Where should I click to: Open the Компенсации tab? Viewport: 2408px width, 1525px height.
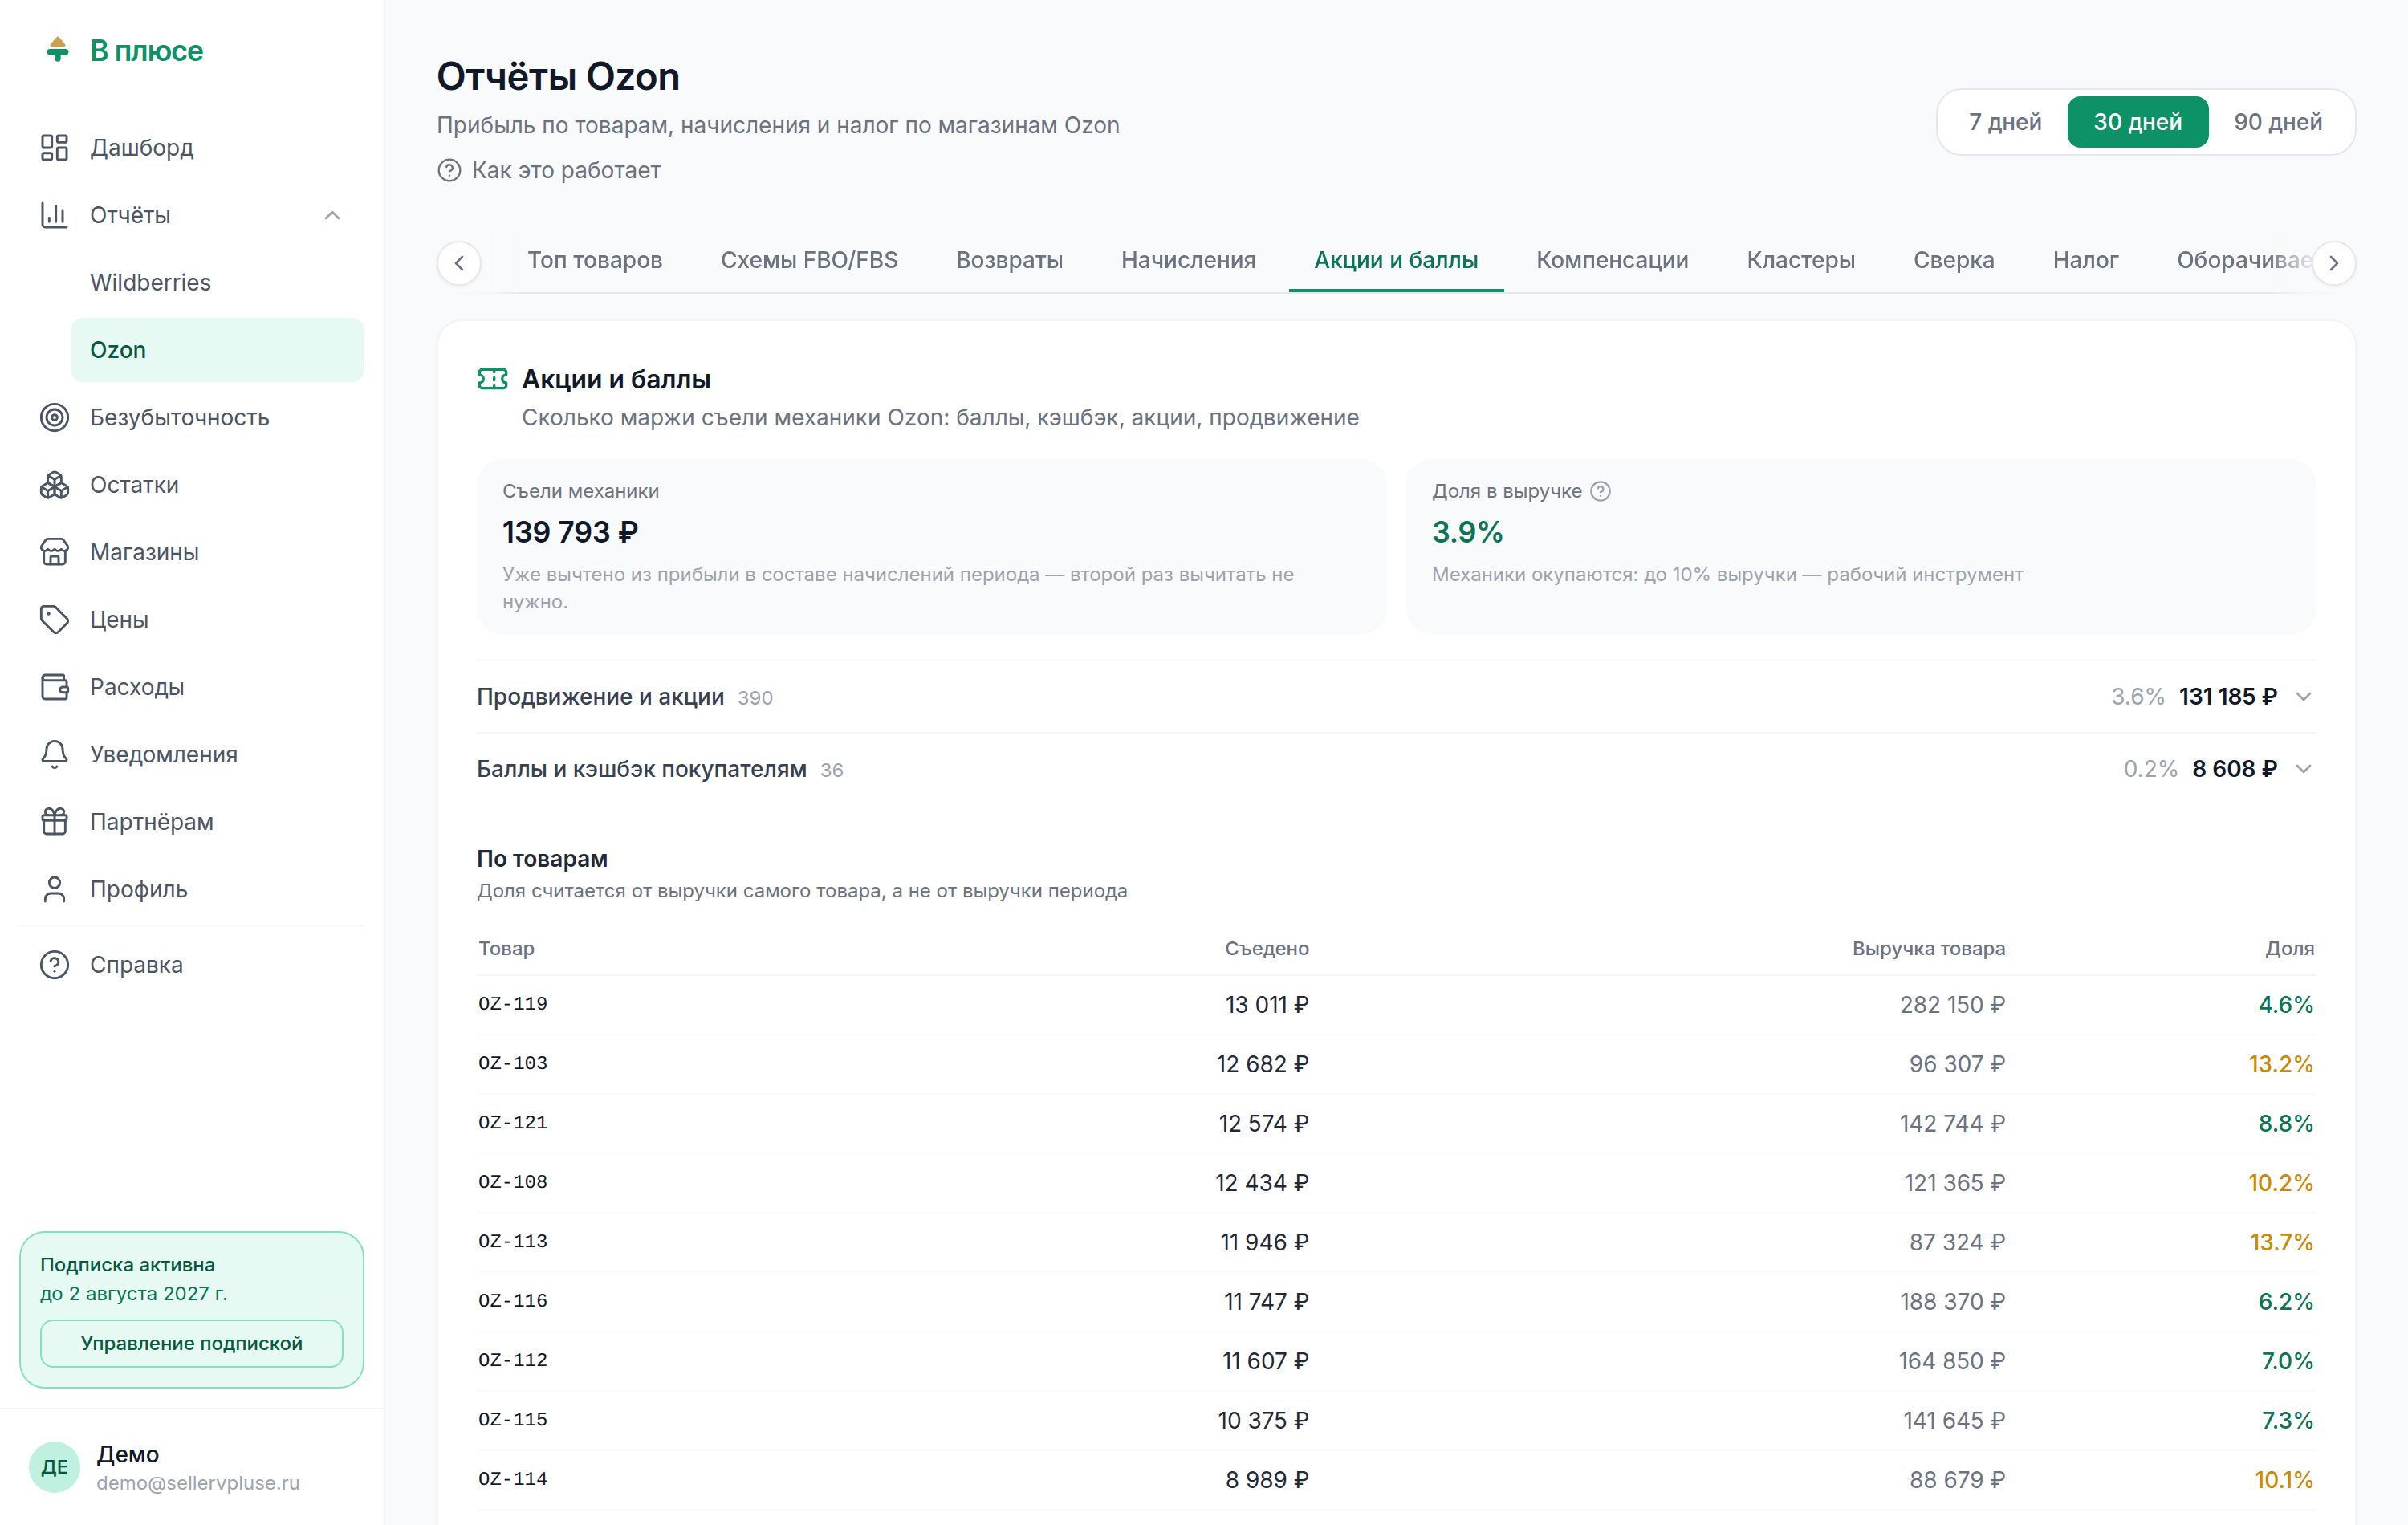[x=1612, y=260]
